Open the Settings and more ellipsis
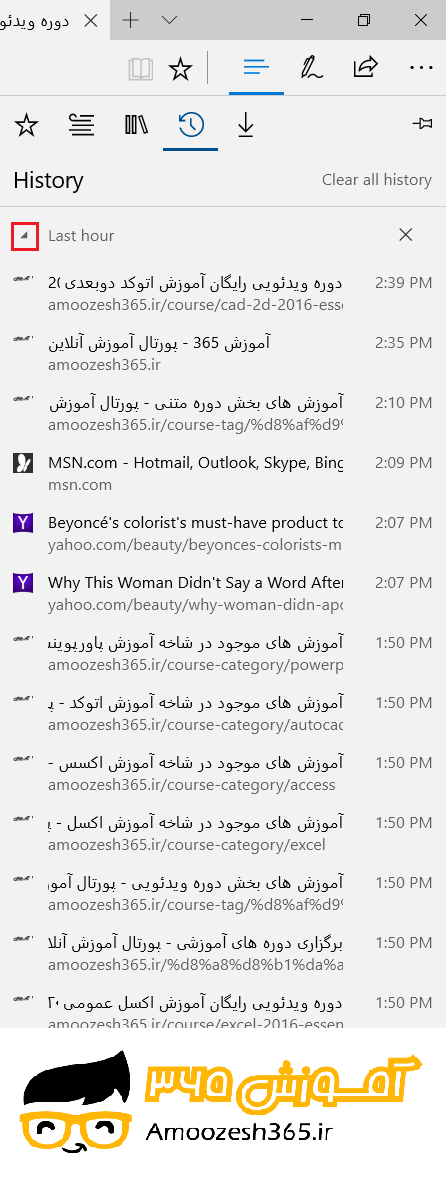The width and height of the screenshot is (446, 1180). [421, 68]
